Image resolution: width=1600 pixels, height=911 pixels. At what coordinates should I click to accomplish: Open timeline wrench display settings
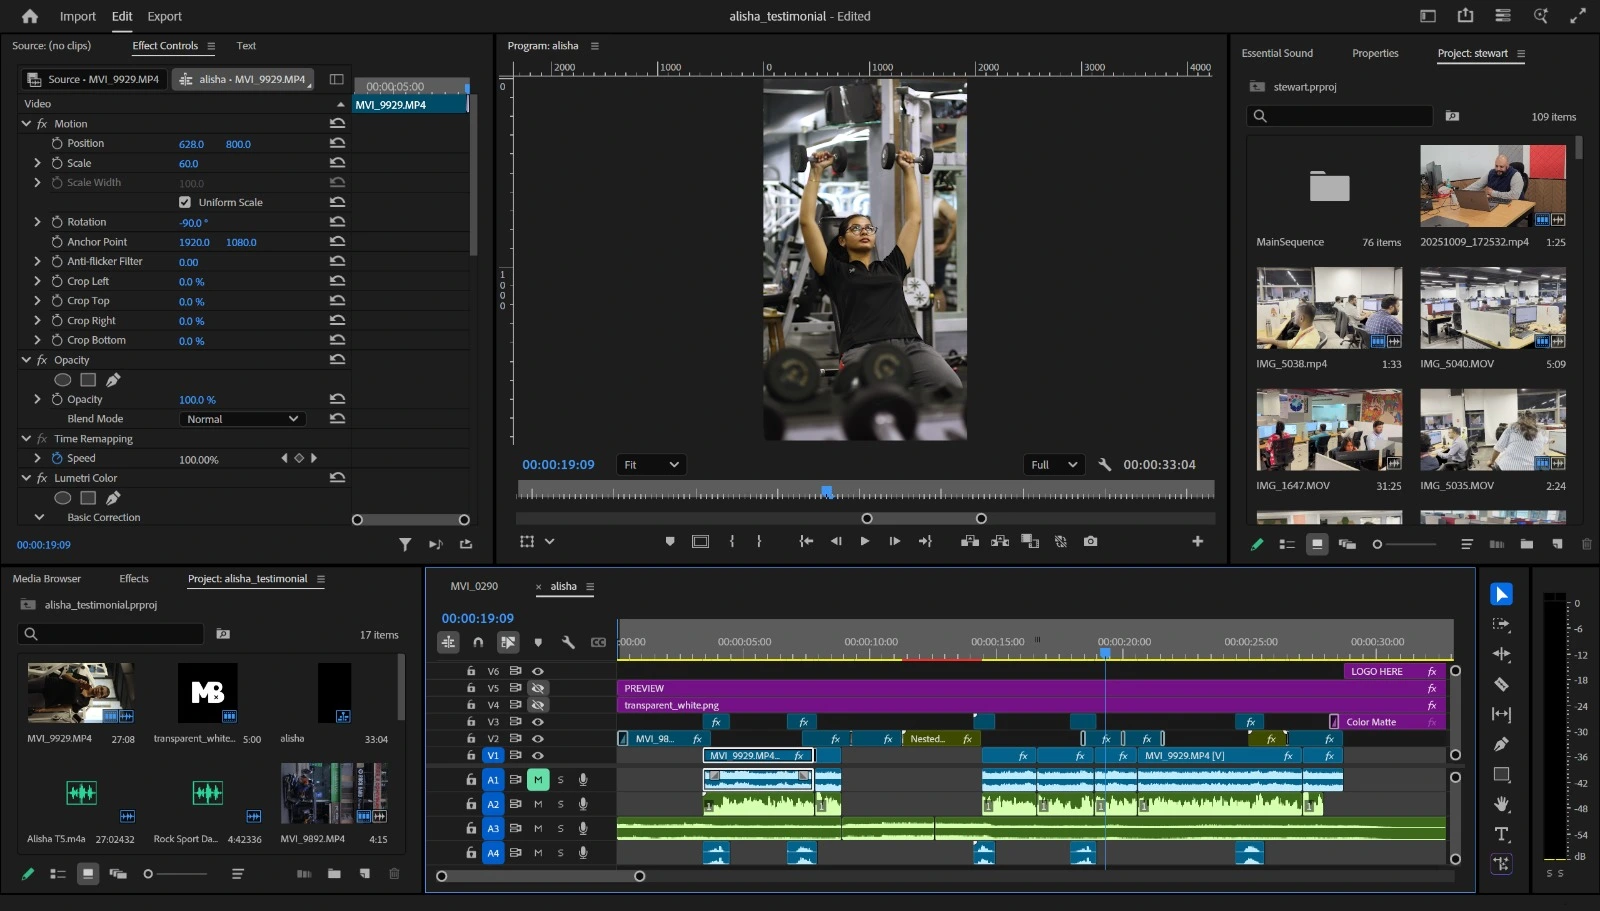pyautogui.click(x=568, y=642)
